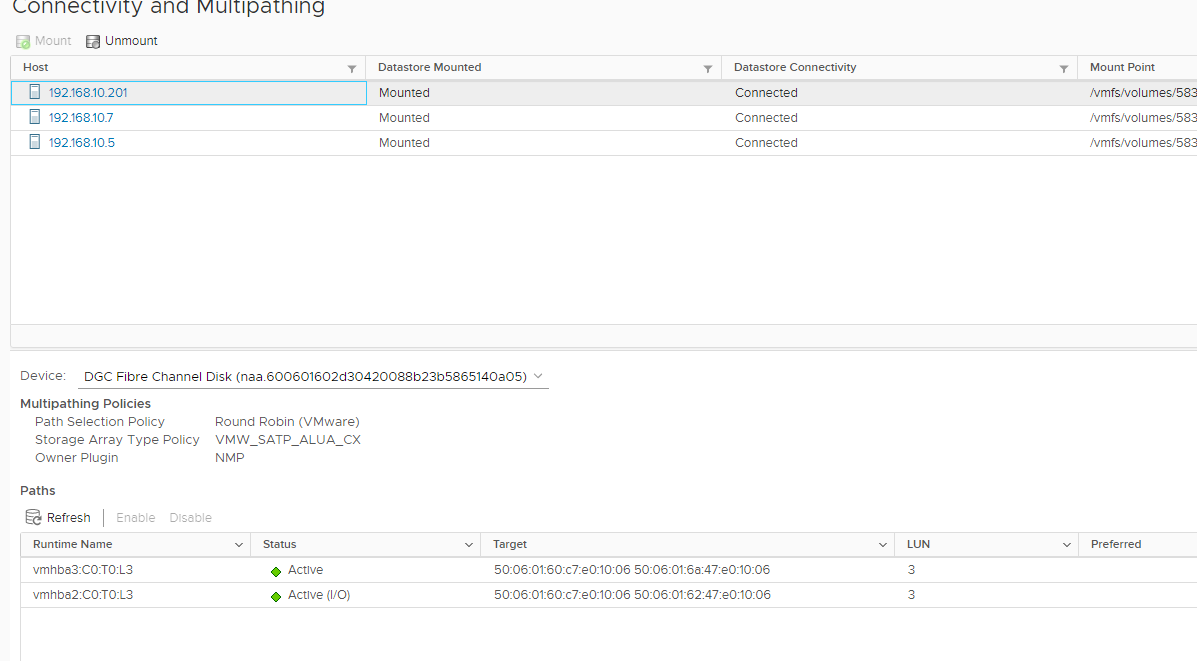Open the filter icon on the Host column
The height and width of the screenshot is (661, 1197).
(351, 67)
